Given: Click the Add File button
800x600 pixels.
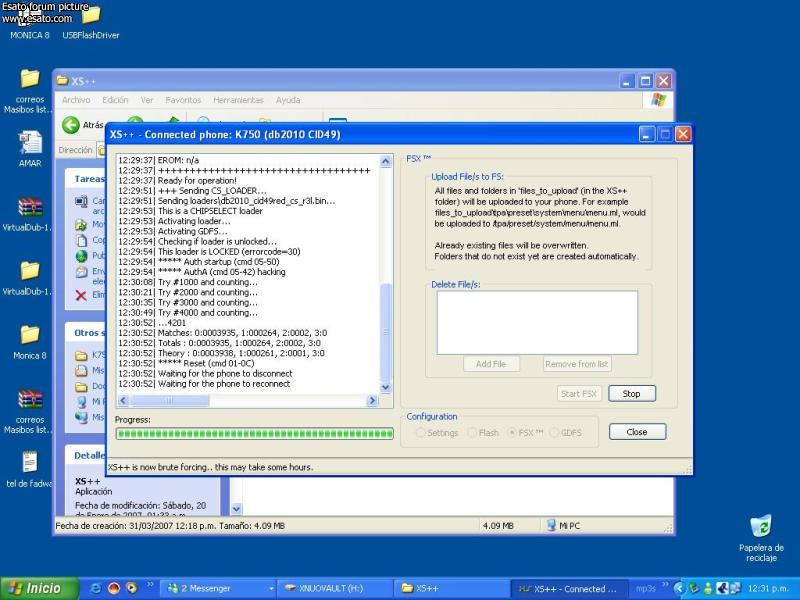Looking at the screenshot, I should (x=491, y=364).
